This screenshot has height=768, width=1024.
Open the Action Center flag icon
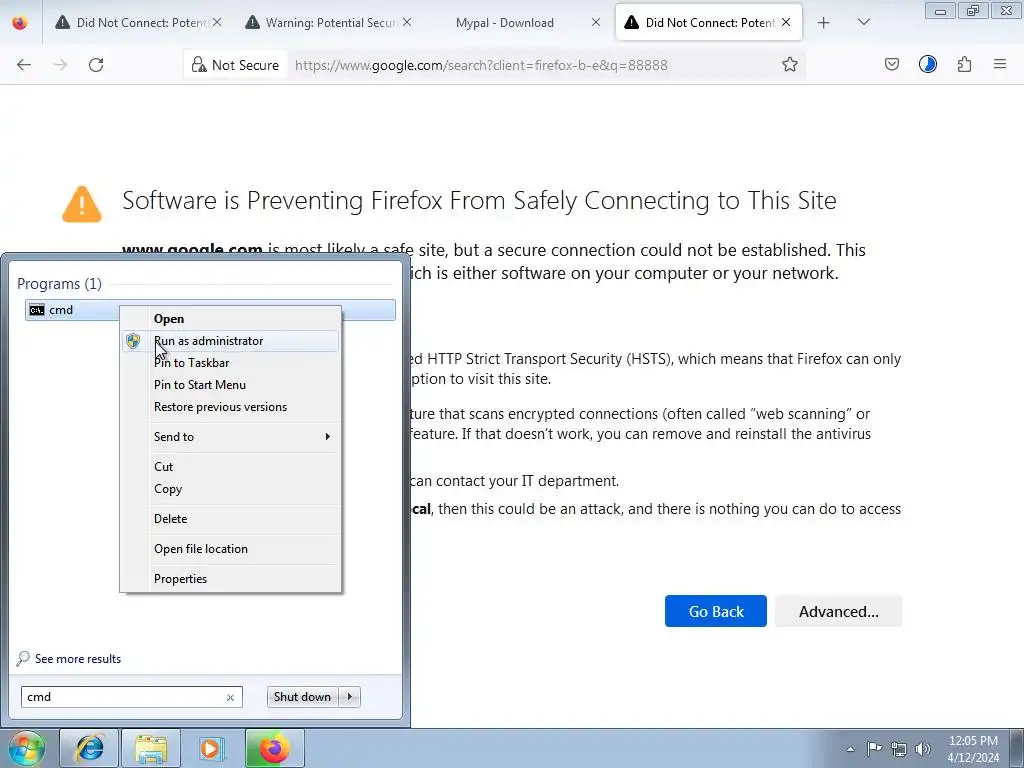tap(874, 749)
